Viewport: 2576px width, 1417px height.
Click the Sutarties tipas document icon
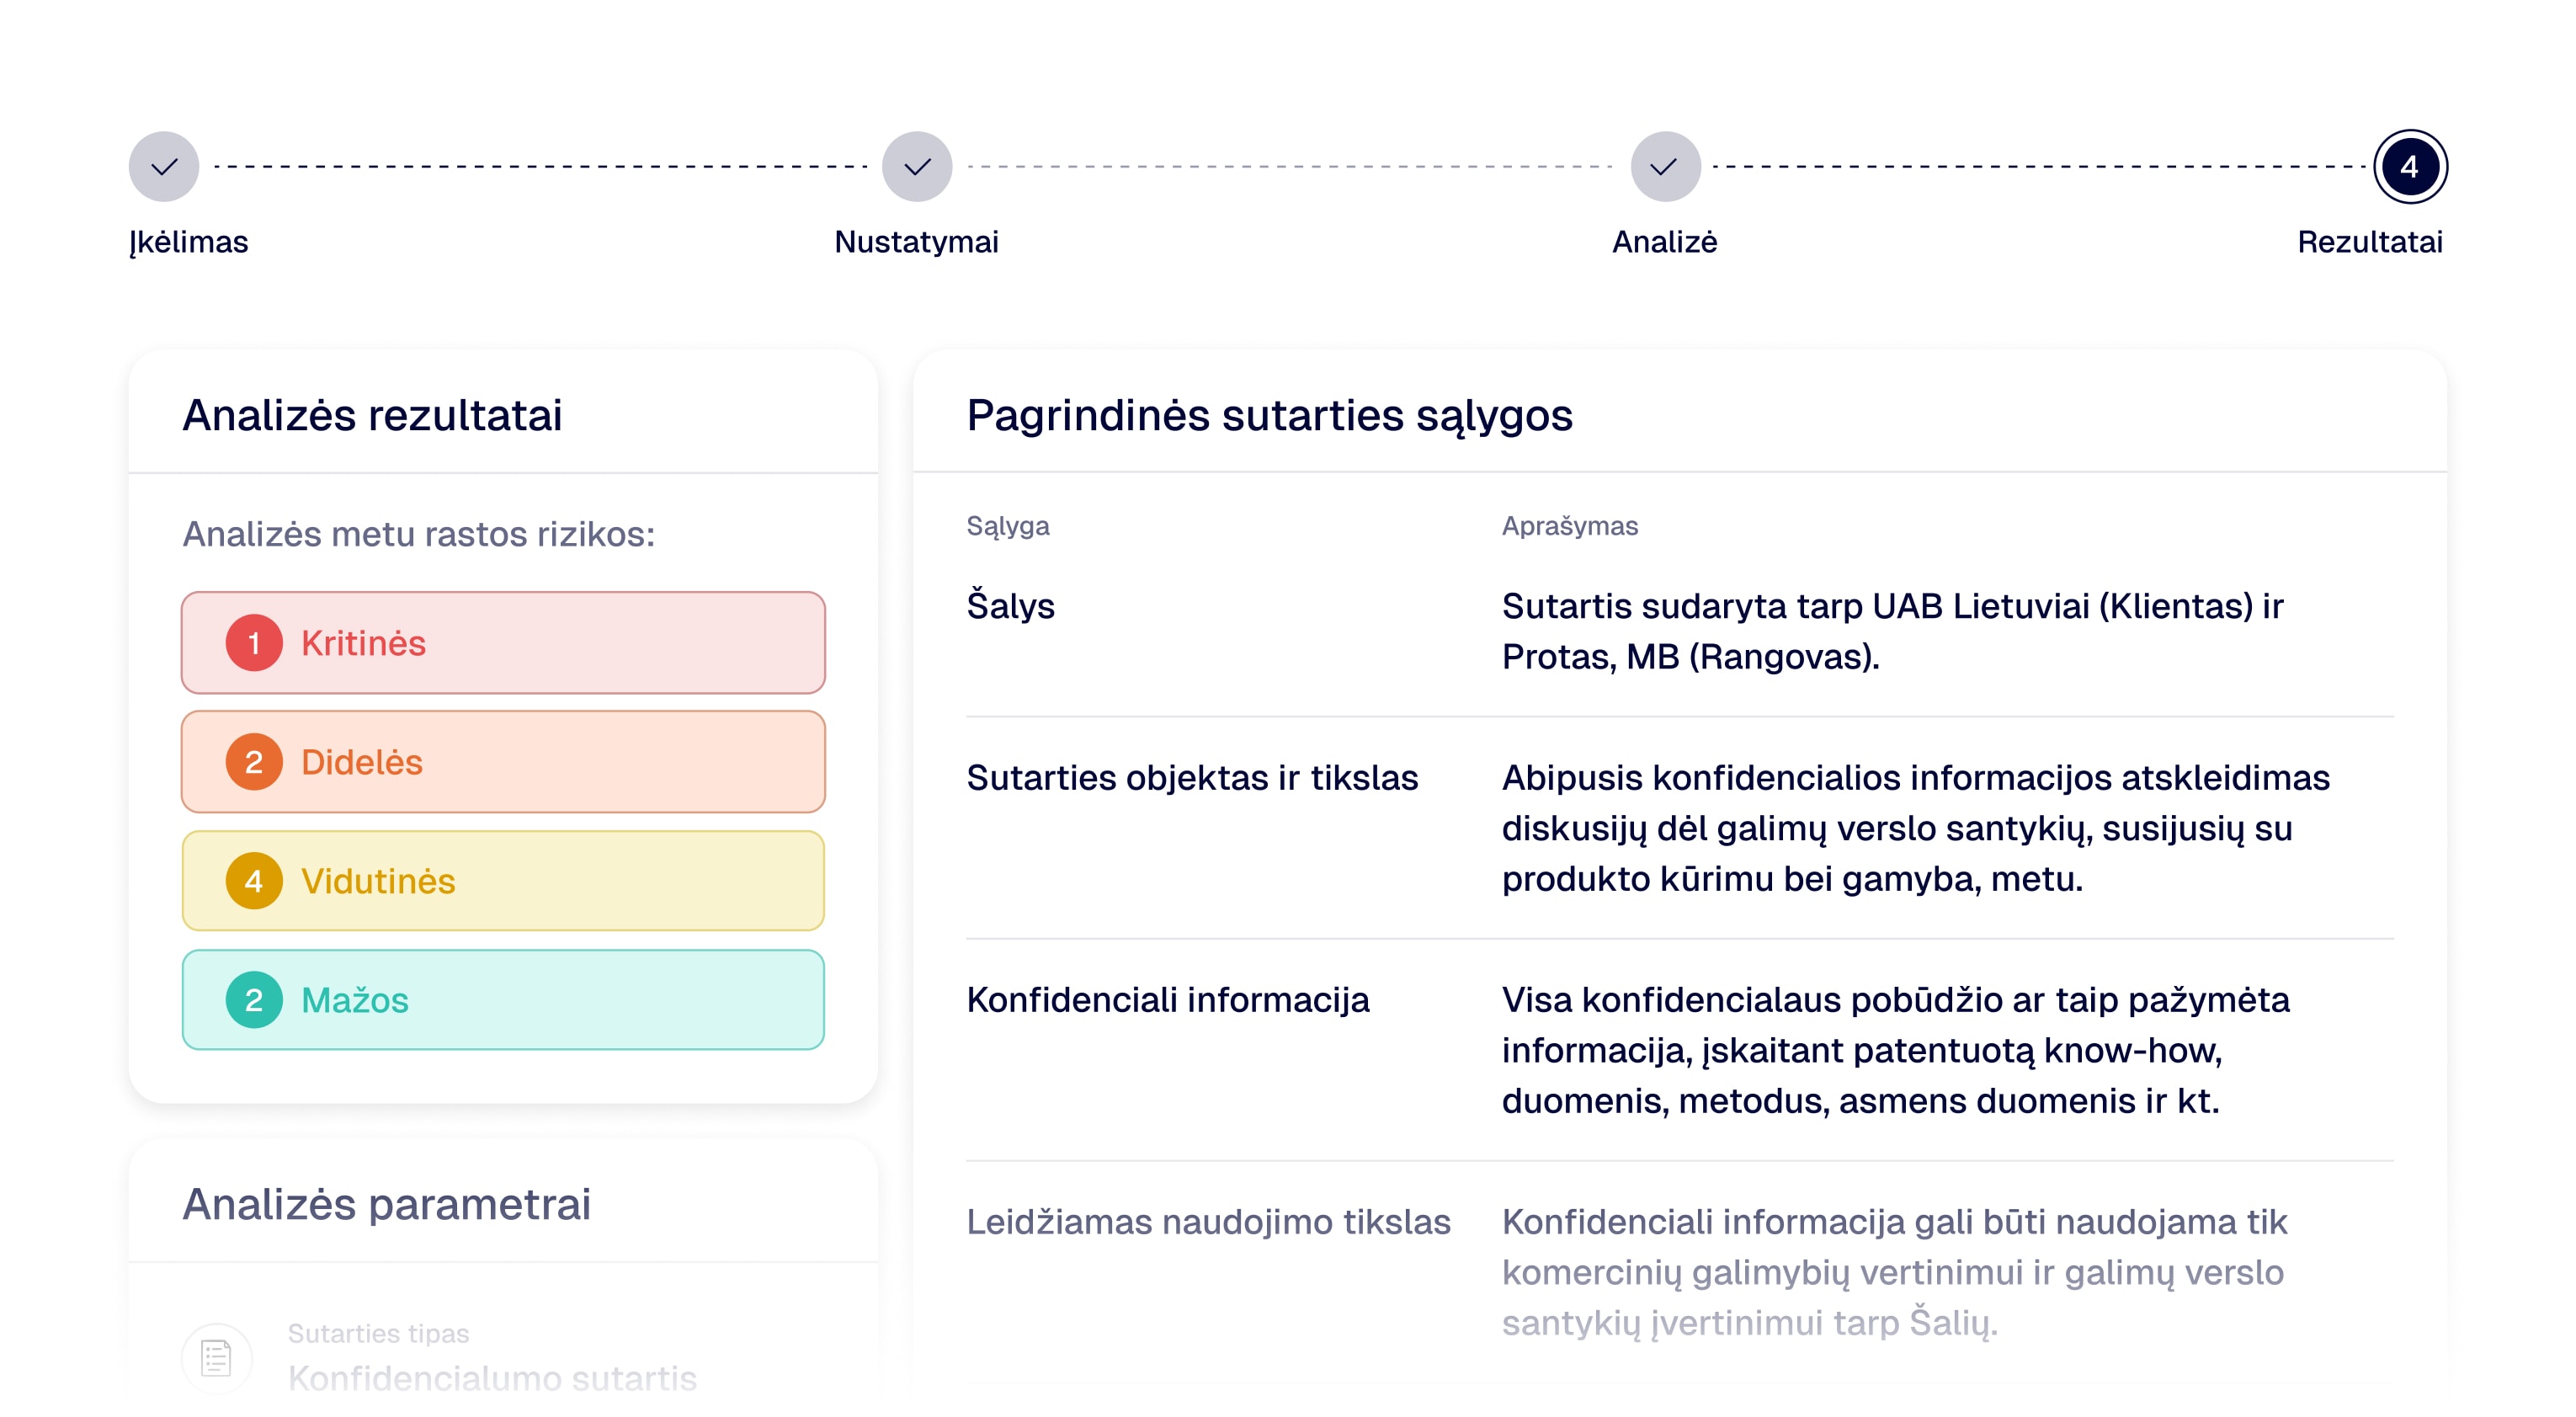click(x=216, y=1357)
